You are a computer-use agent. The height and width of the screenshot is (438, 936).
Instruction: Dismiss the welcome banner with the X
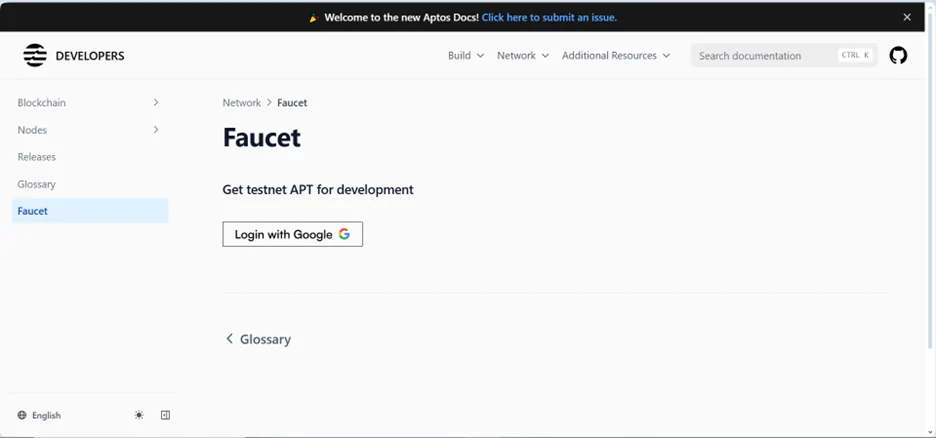click(907, 17)
